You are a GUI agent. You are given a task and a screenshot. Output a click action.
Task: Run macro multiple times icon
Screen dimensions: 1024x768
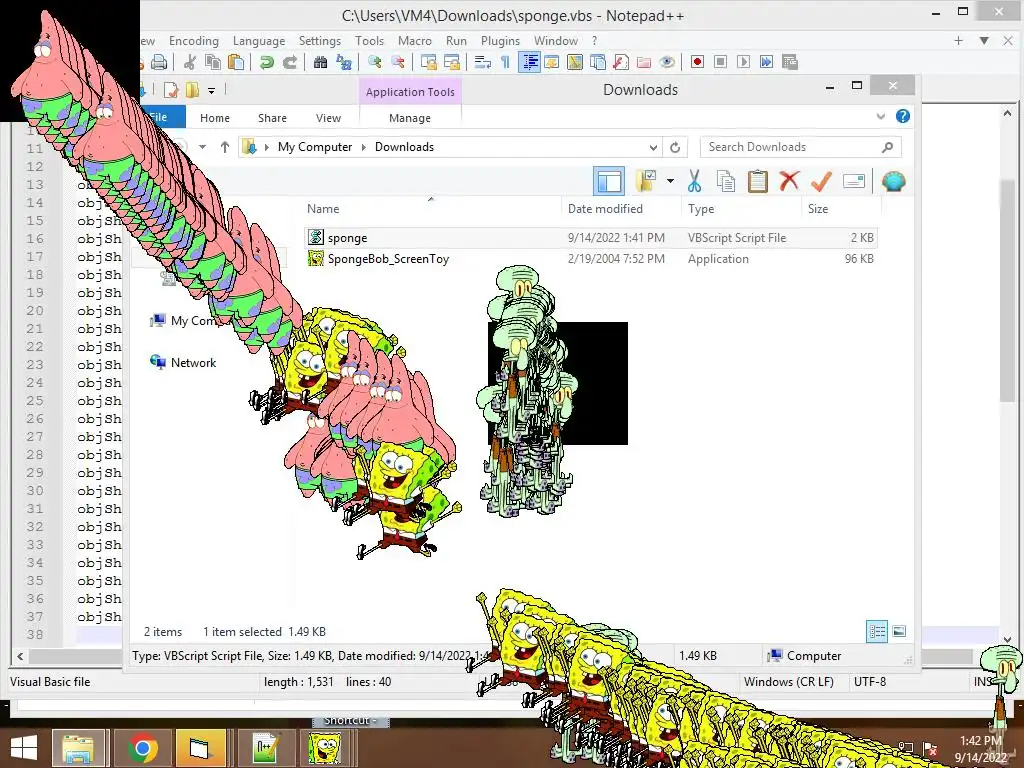coord(766,62)
